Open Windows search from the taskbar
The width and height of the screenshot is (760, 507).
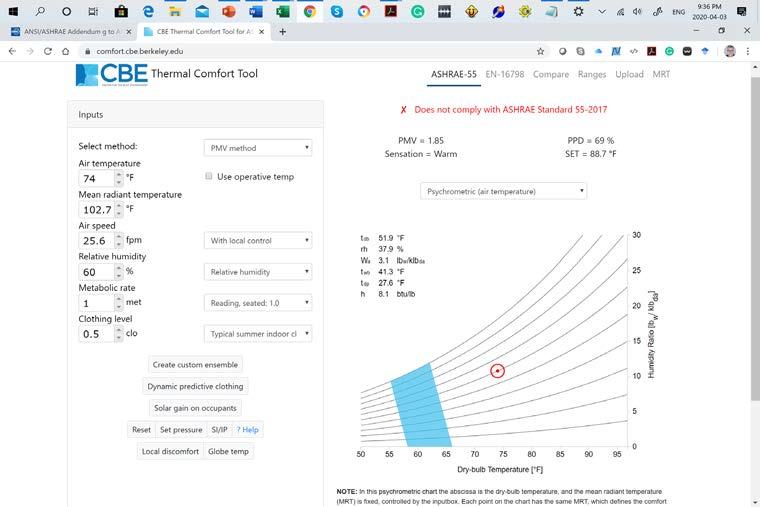point(40,11)
